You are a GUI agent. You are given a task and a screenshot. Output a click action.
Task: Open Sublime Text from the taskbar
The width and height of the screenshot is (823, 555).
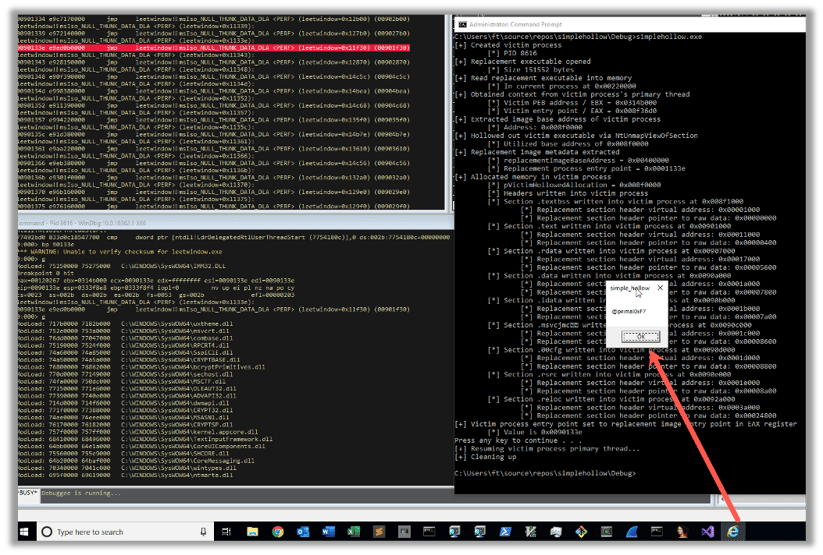pyautogui.click(x=378, y=532)
